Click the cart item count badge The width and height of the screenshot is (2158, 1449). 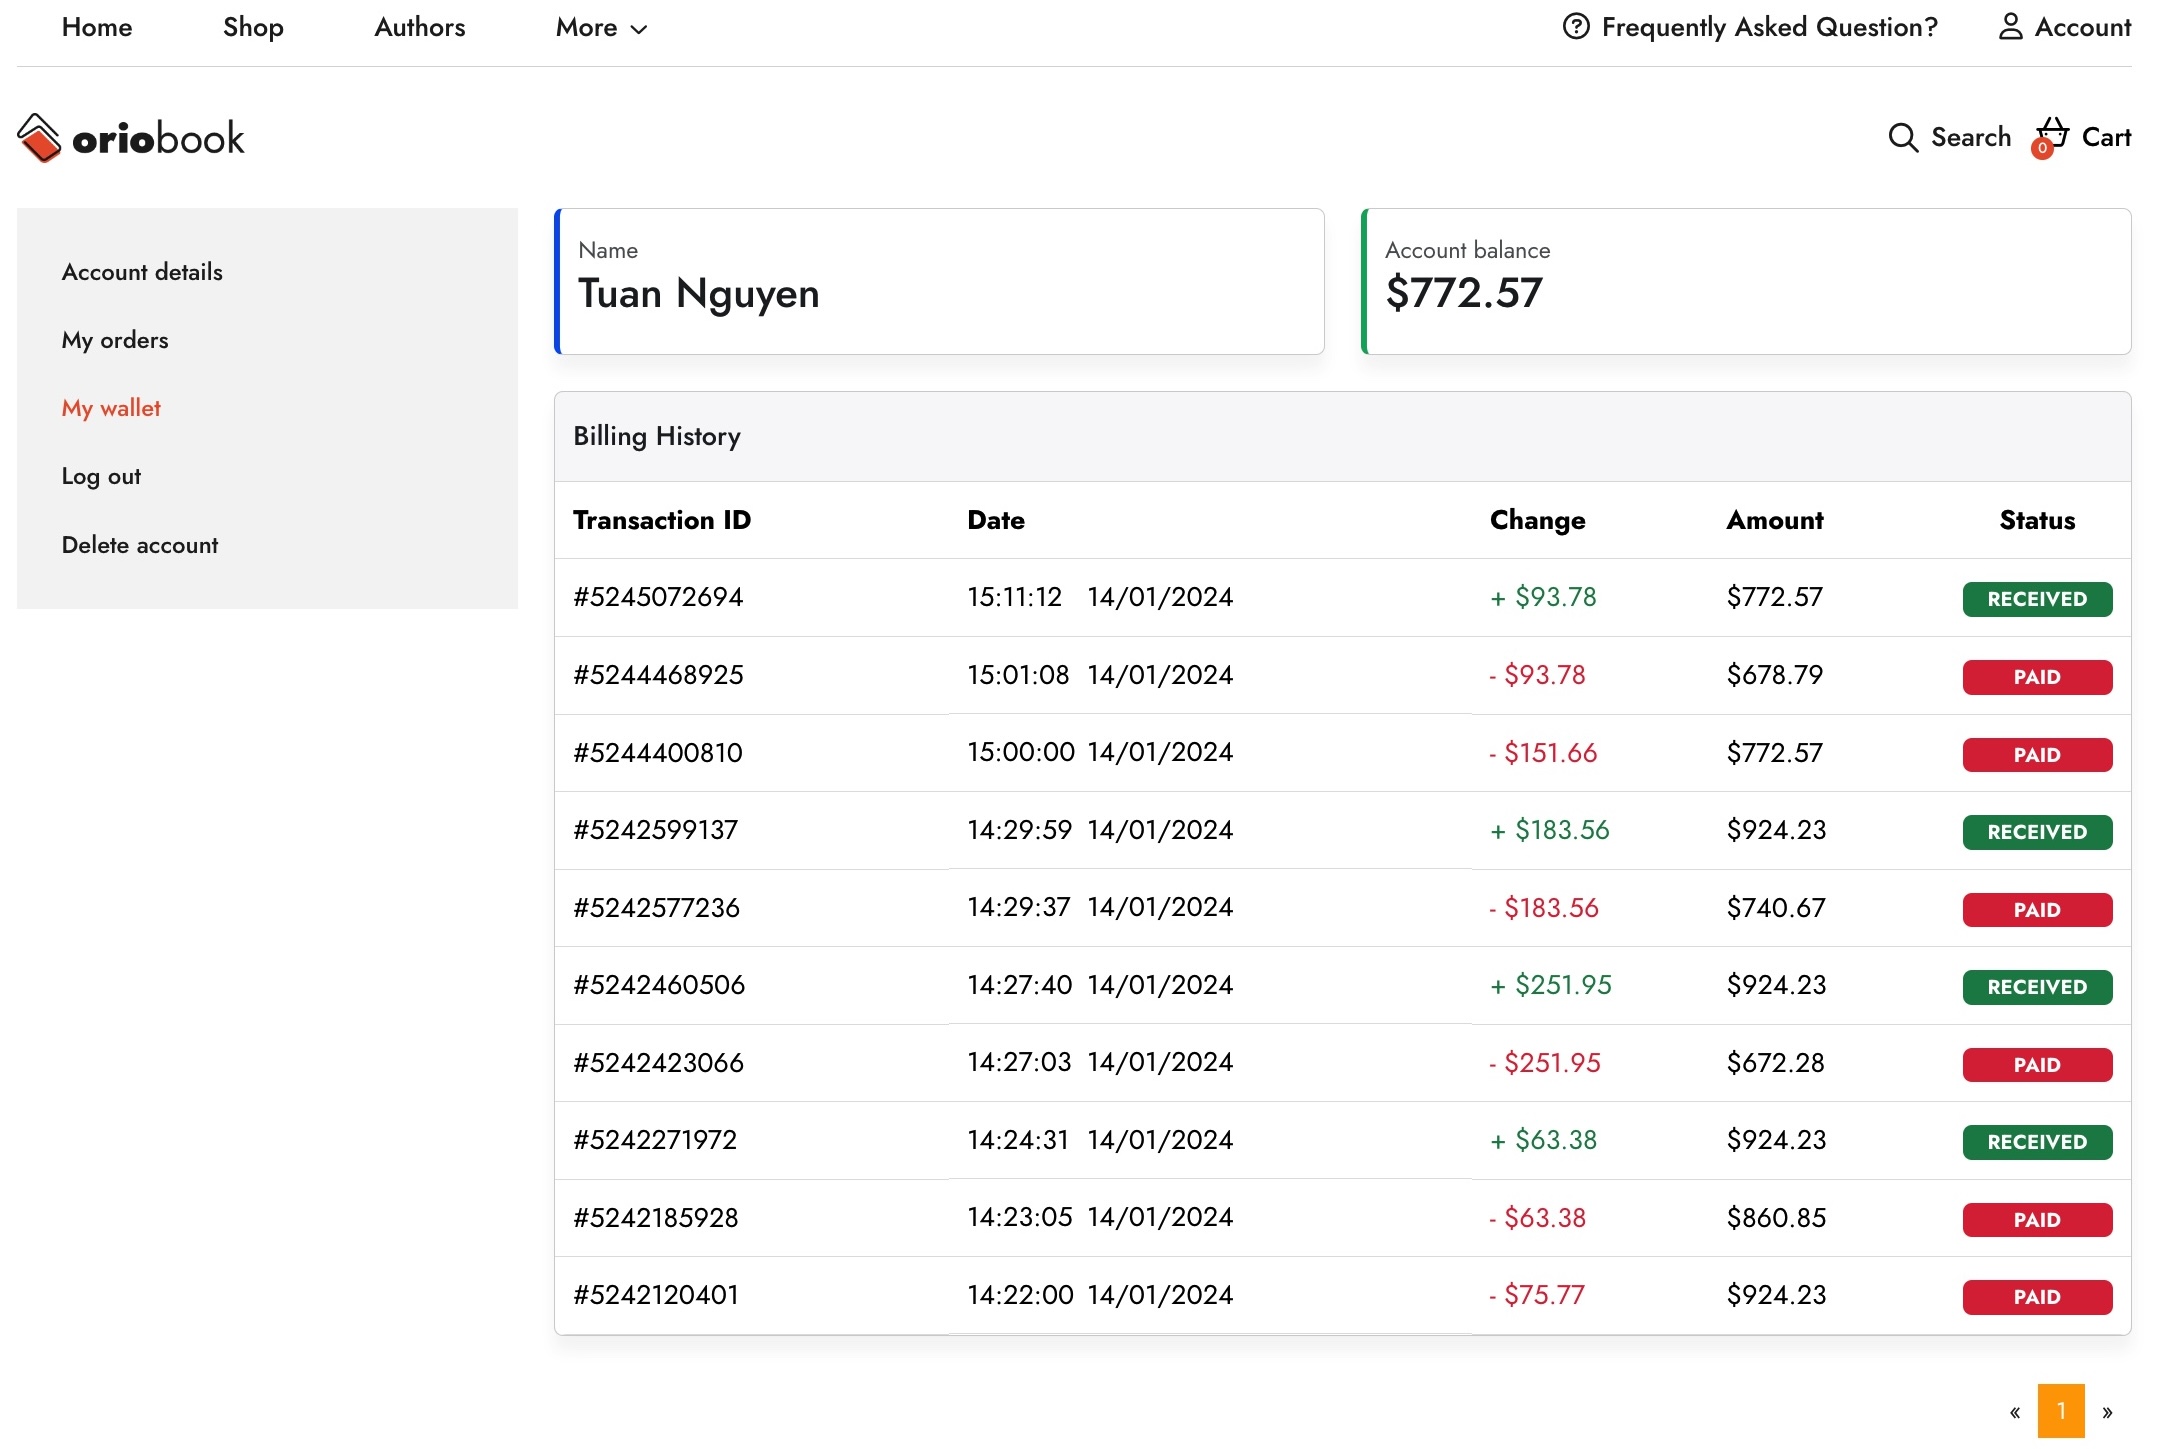pyautogui.click(x=2042, y=149)
